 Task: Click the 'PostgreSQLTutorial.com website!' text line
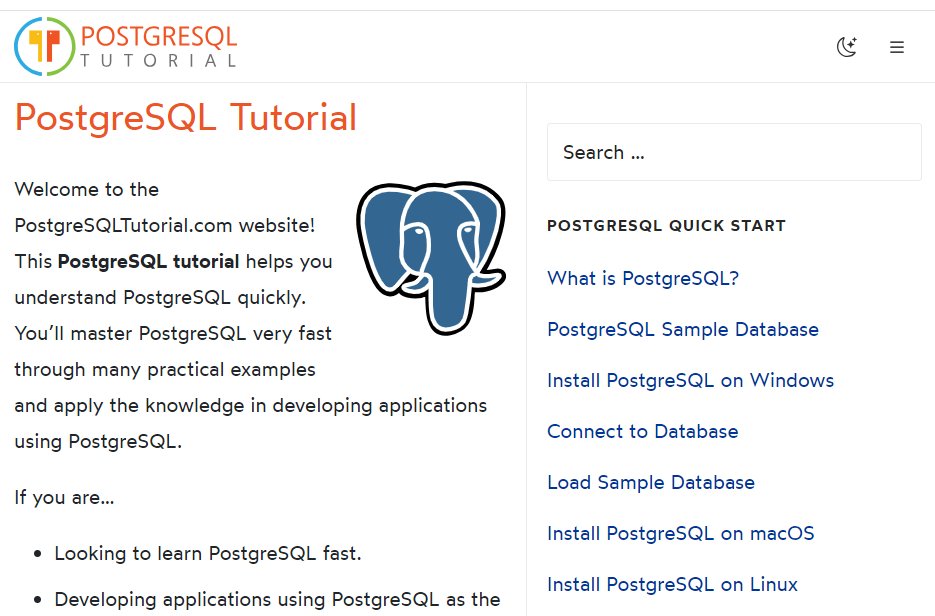coord(165,225)
